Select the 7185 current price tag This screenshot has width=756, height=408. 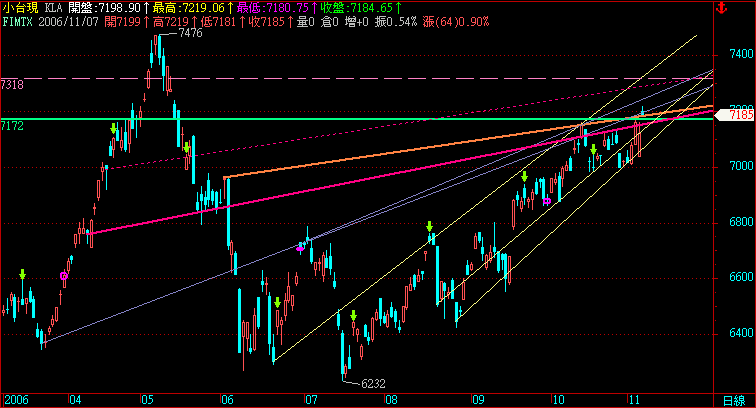(x=740, y=115)
